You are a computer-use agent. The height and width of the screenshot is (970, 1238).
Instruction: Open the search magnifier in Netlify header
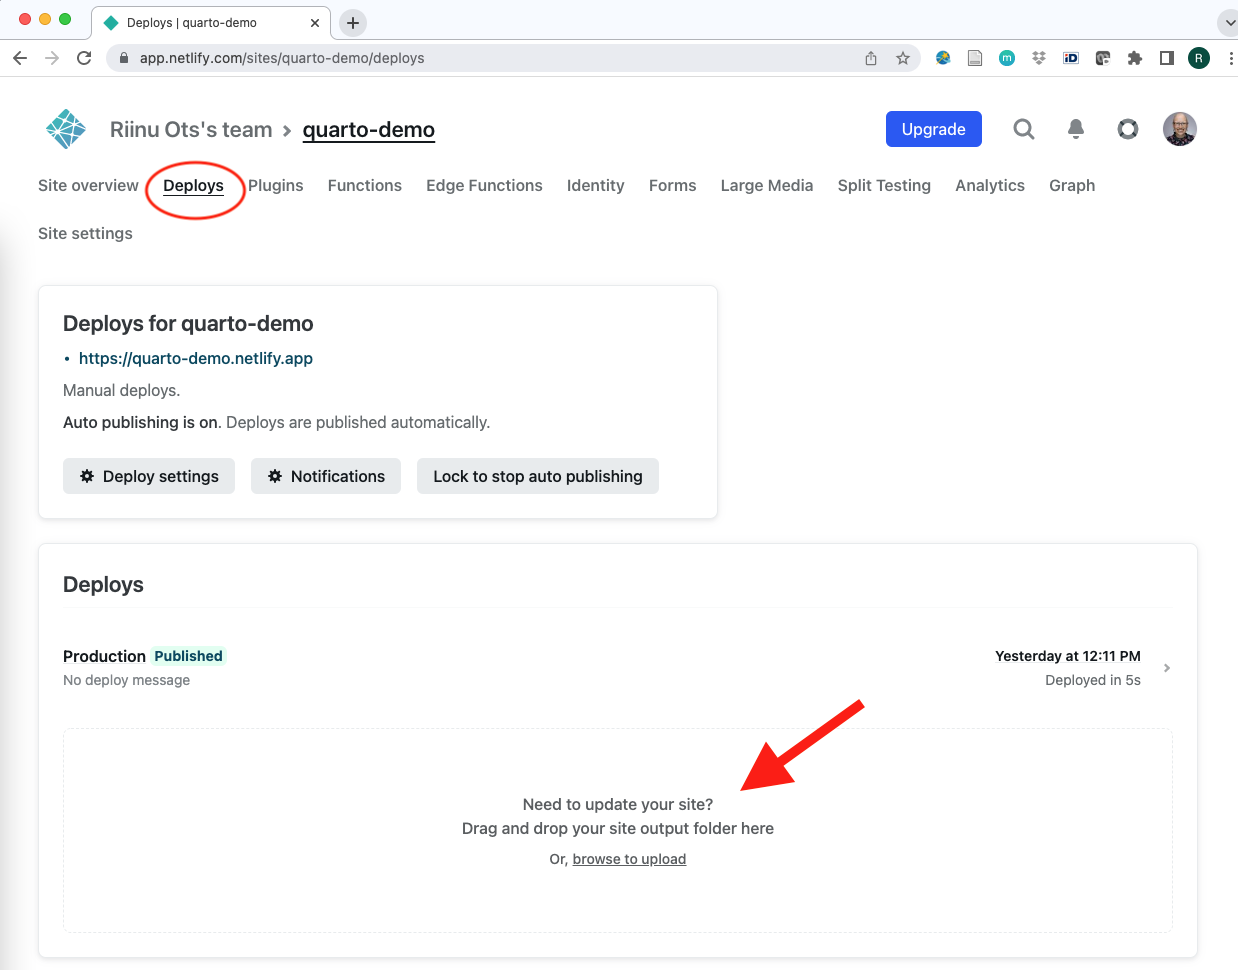point(1023,129)
